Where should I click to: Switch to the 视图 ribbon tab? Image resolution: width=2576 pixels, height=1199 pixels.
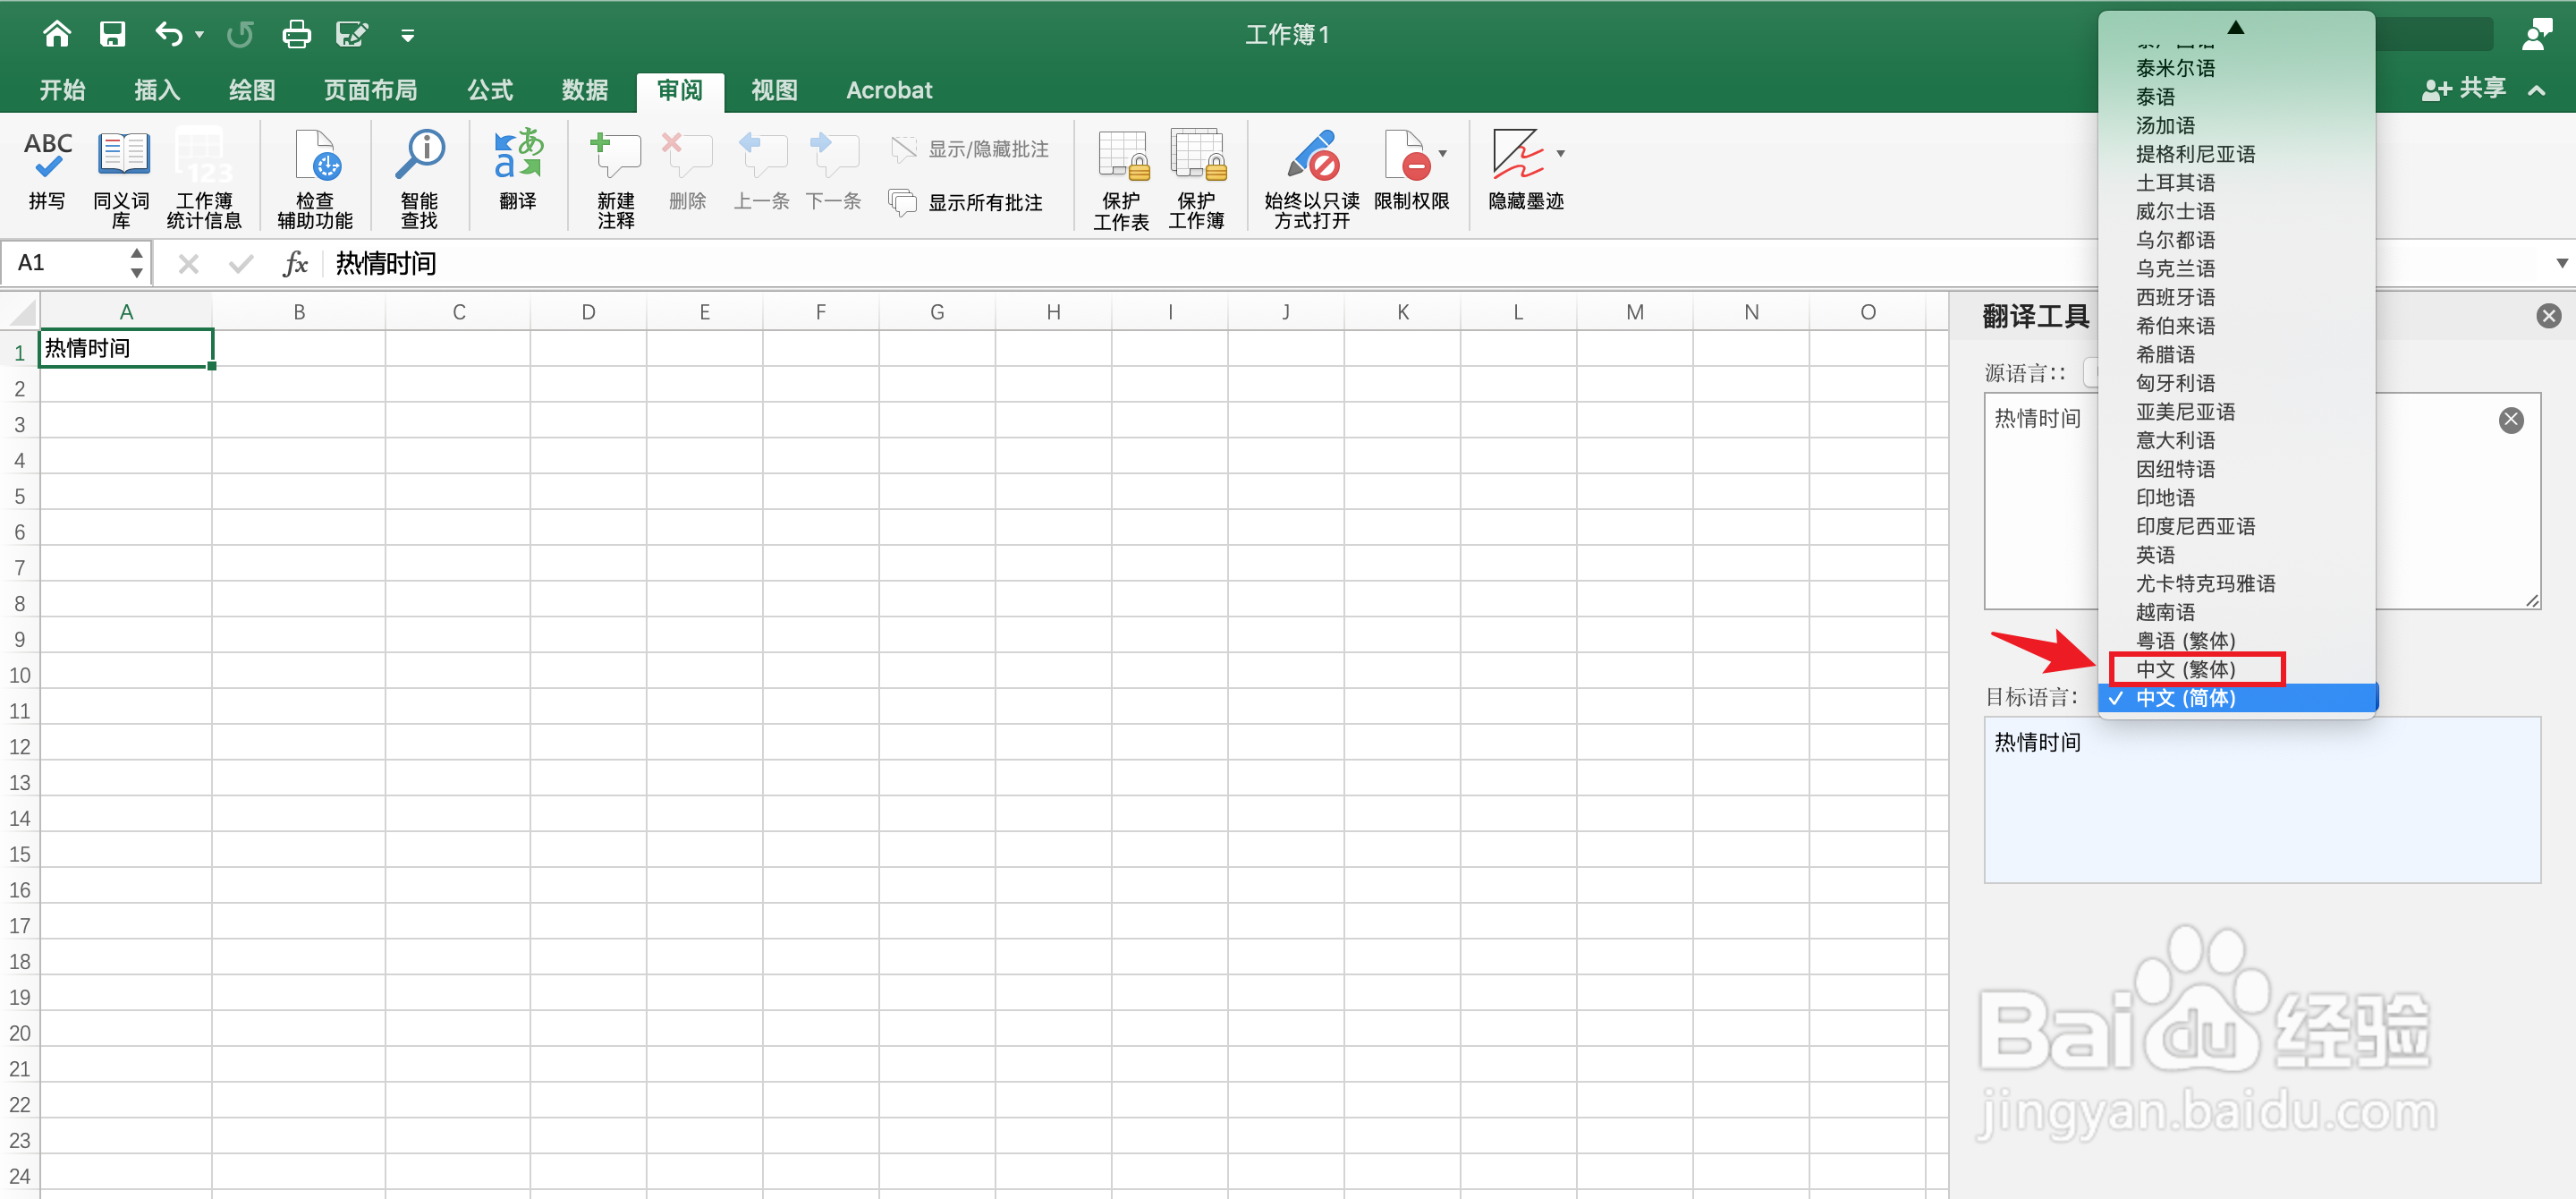(x=773, y=89)
